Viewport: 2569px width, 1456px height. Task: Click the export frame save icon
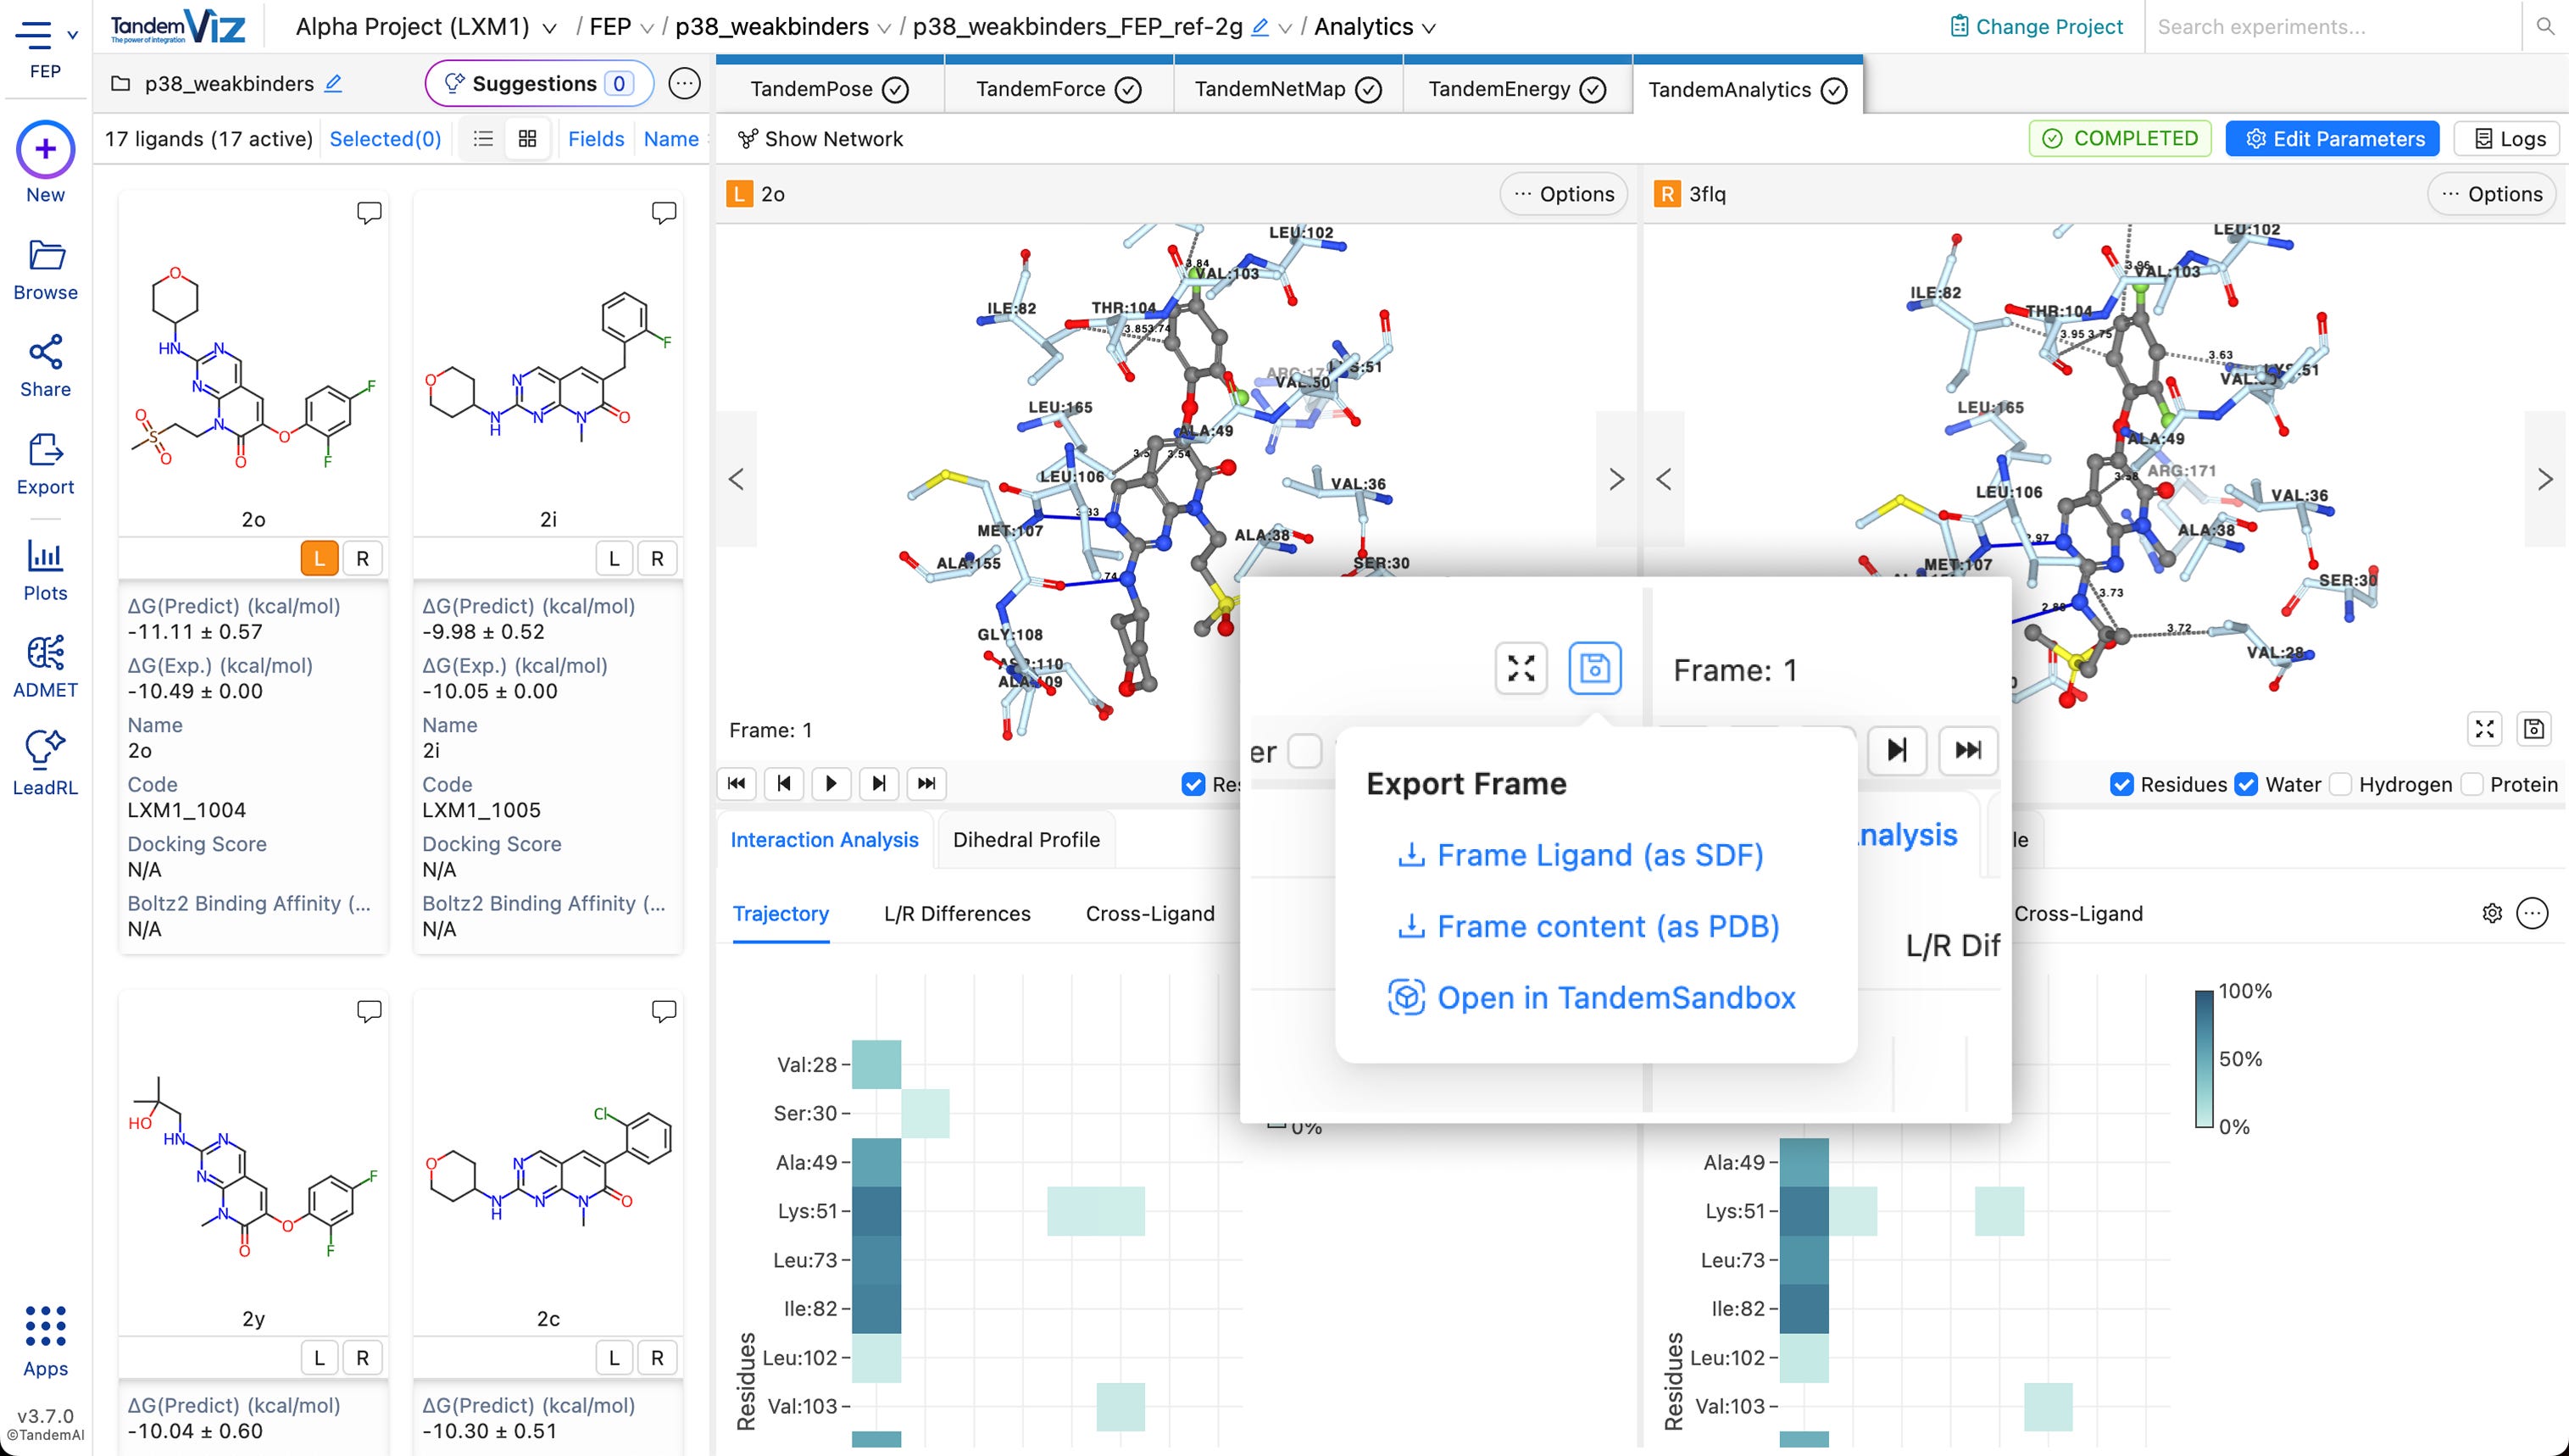pyautogui.click(x=1594, y=668)
